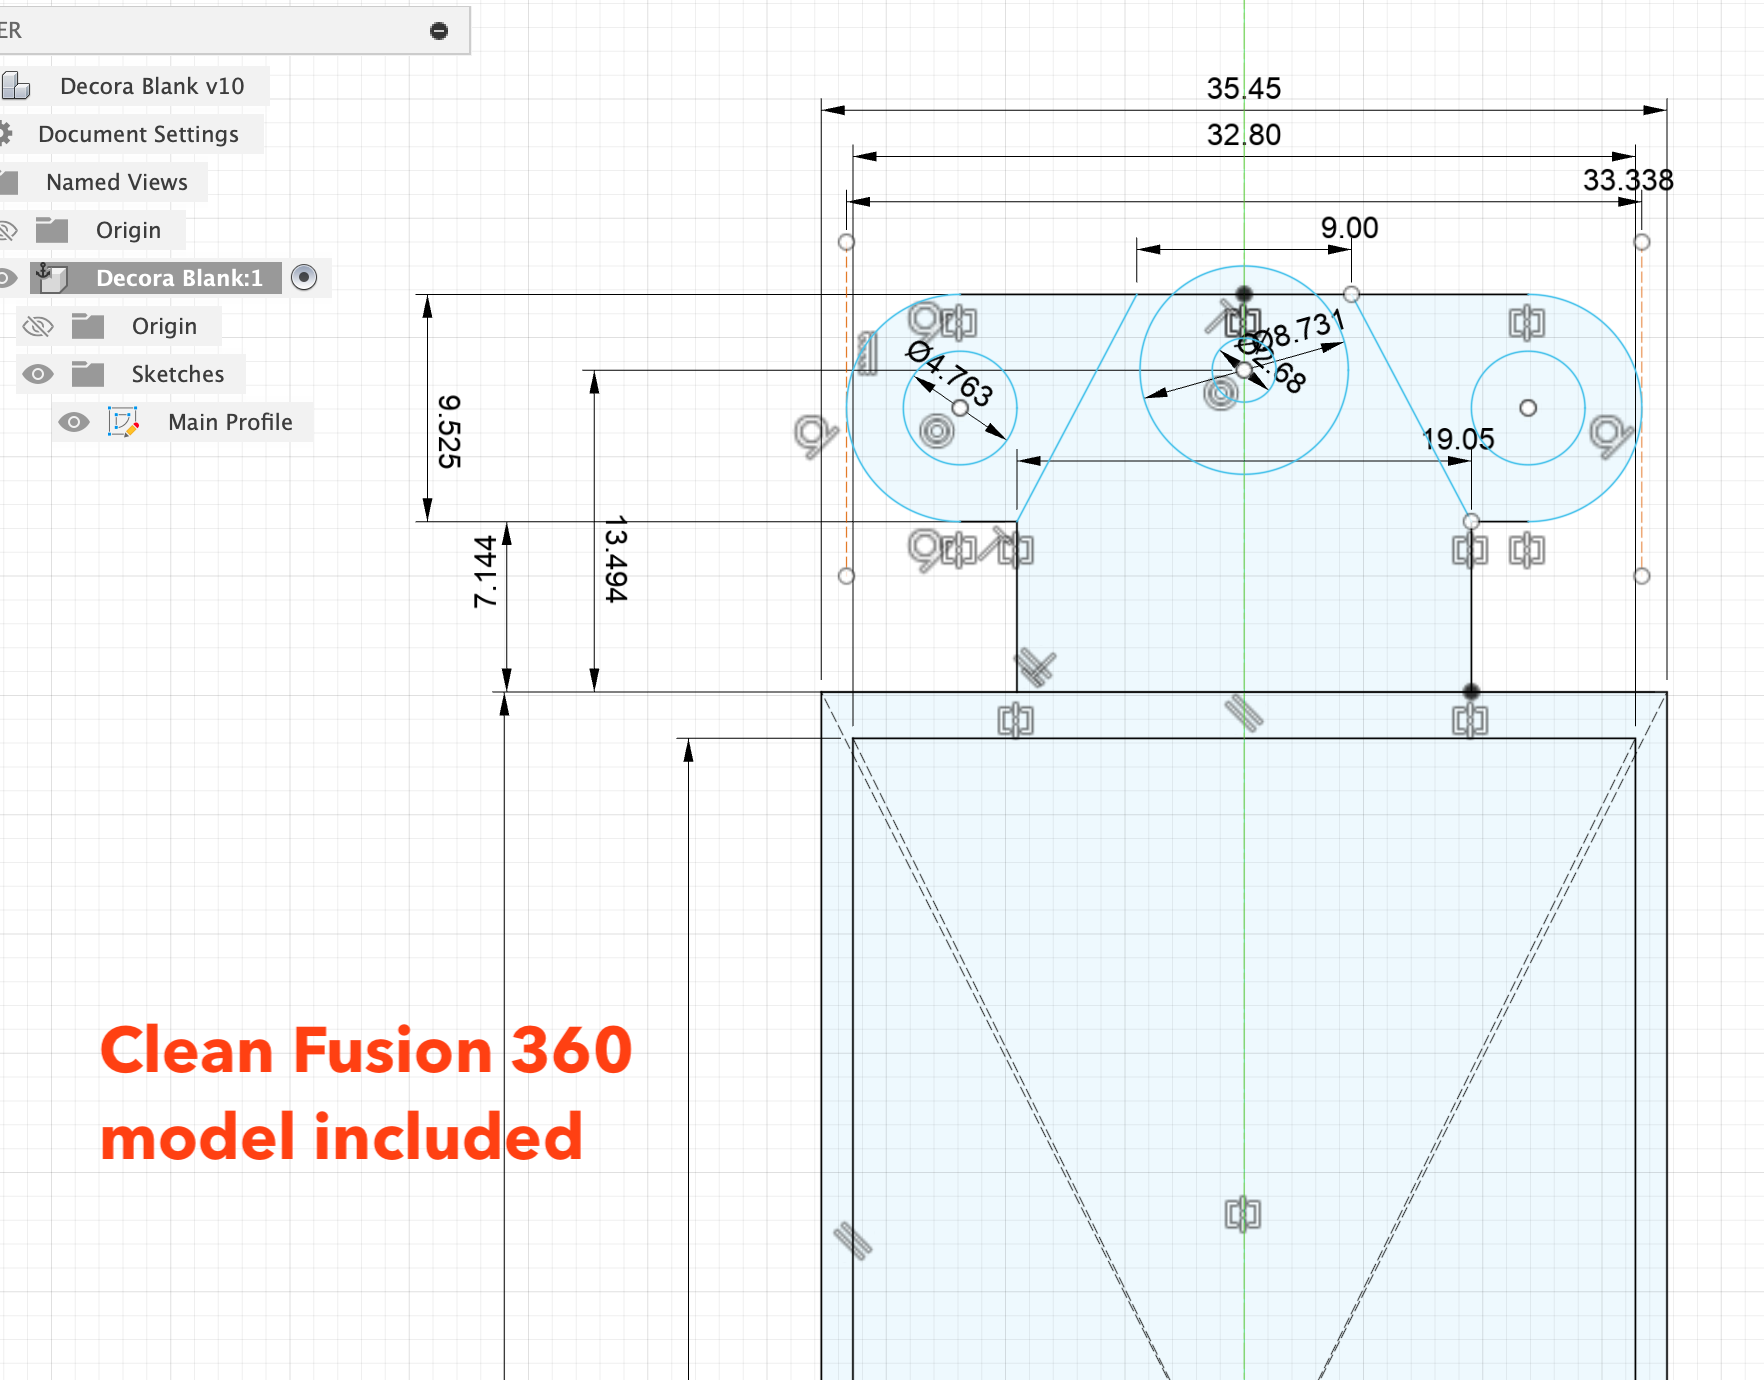Select the tangent constraint glyph outside the left arc
Viewport: 1764px width, 1380px height.
click(815, 437)
